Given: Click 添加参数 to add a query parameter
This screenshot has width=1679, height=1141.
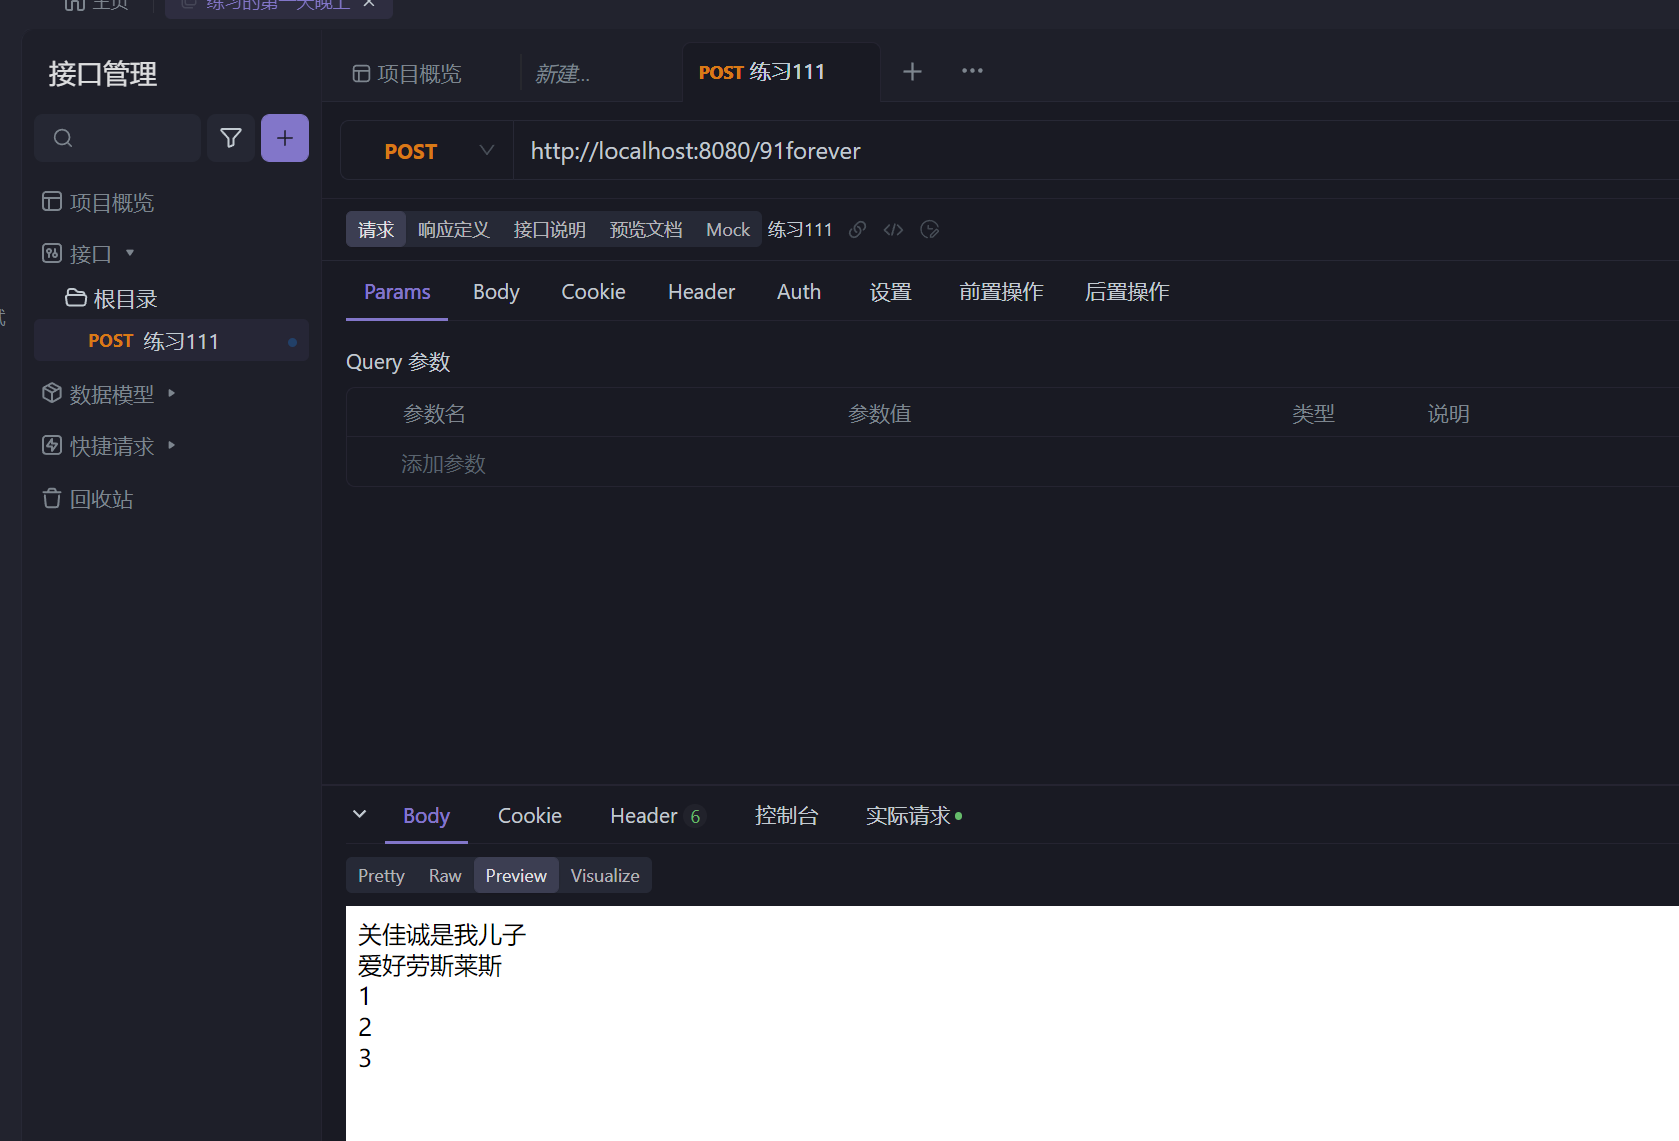Looking at the screenshot, I should (442, 462).
